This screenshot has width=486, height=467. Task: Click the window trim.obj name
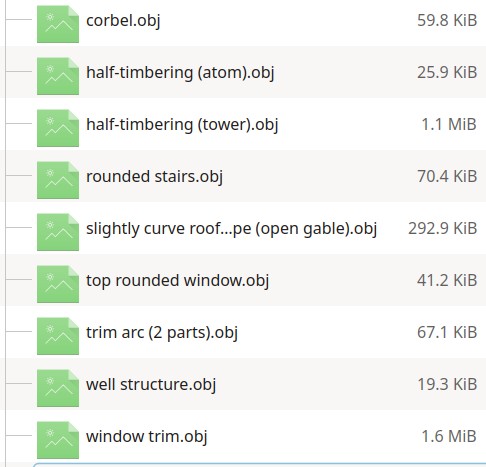pyautogui.click(x=147, y=437)
